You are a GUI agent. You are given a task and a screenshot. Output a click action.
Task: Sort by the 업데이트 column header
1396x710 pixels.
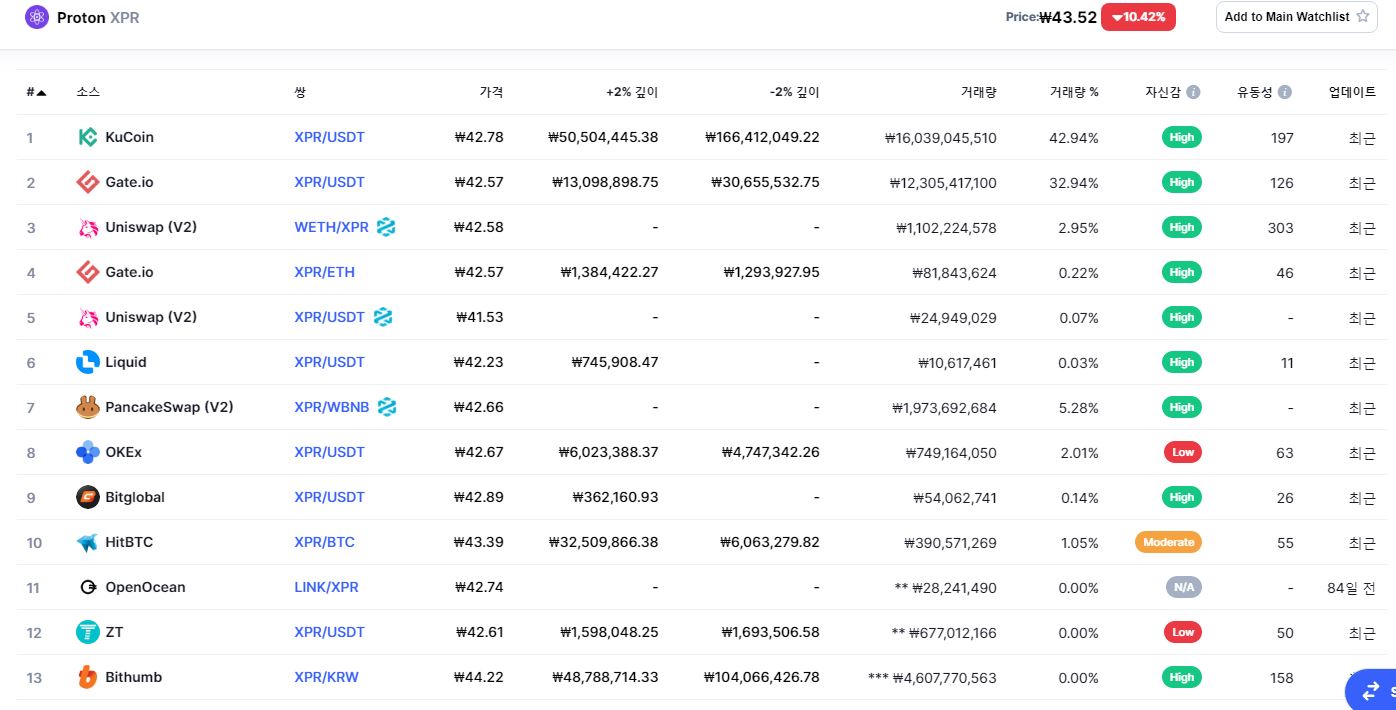1352,92
